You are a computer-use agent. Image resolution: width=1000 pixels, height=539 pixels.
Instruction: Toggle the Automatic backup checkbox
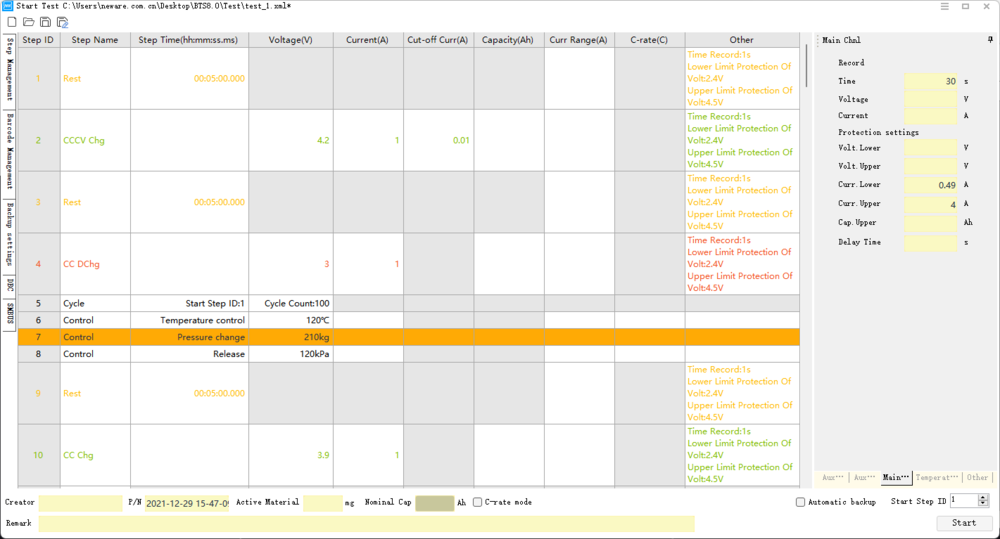[801, 502]
